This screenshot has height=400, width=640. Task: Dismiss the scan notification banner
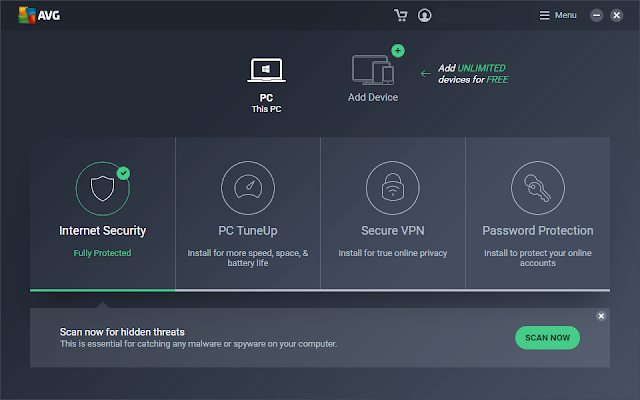pyautogui.click(x=601, y=316)
